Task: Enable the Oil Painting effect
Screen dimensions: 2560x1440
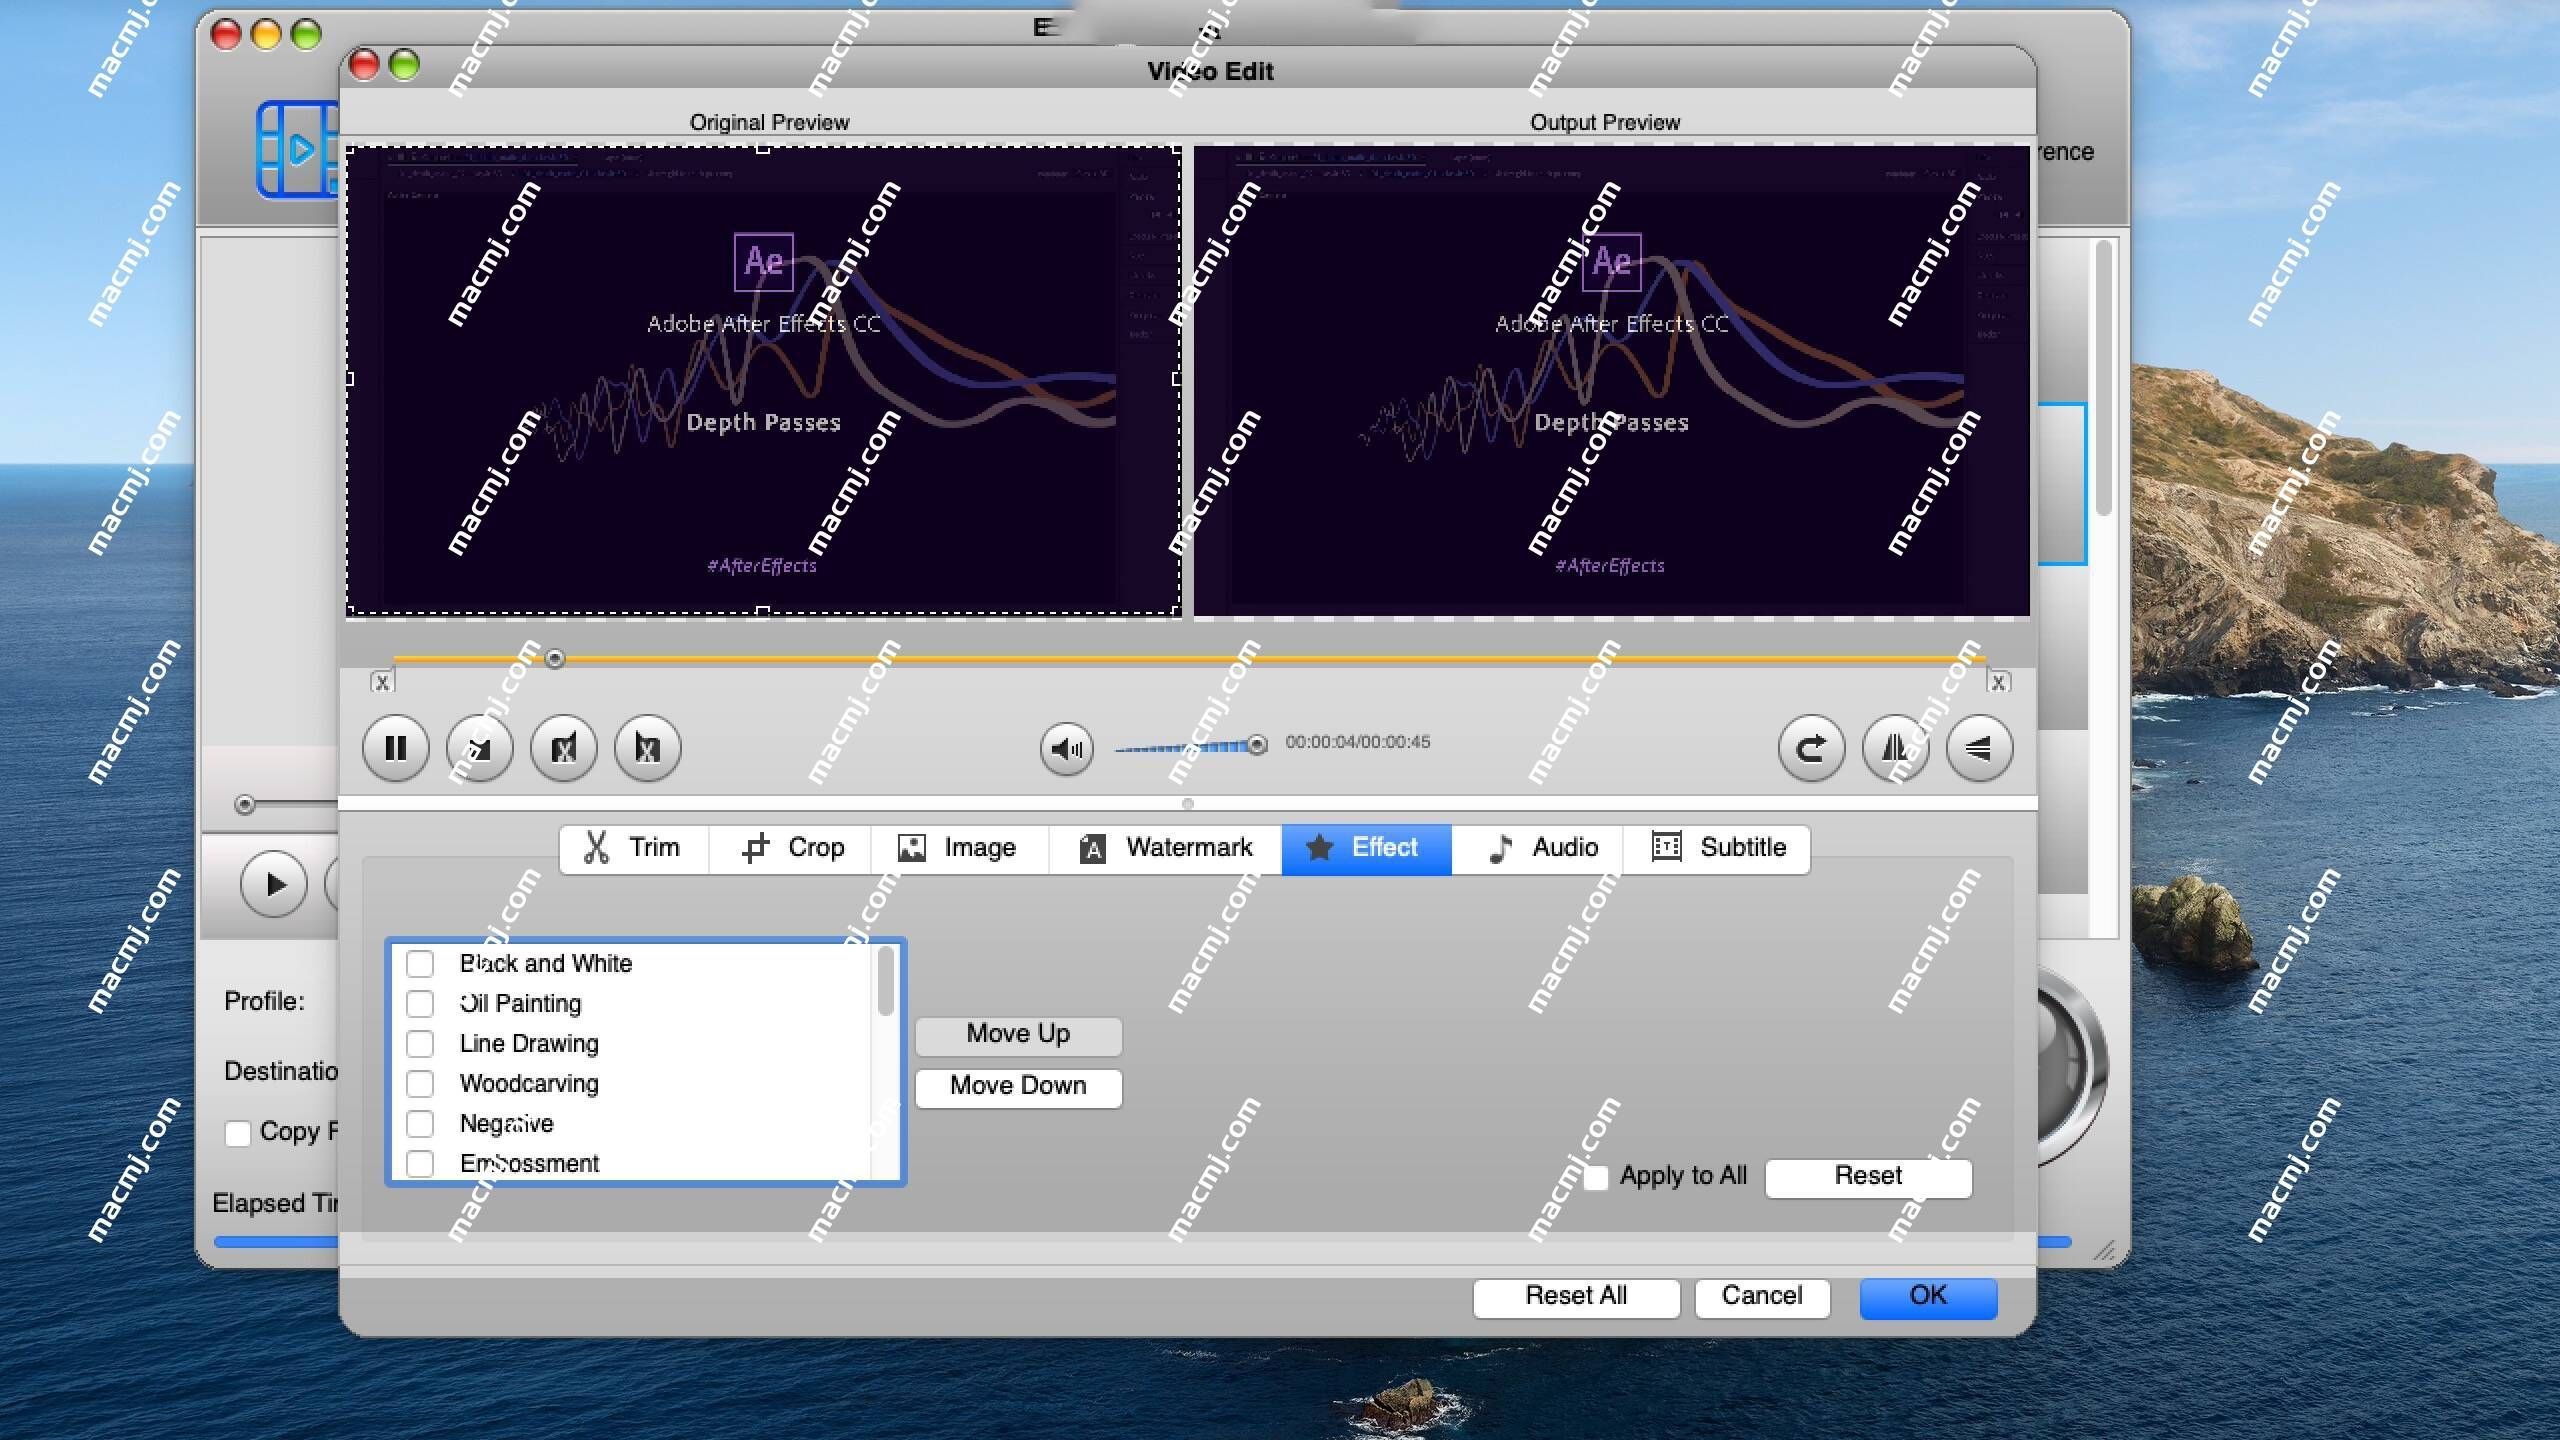Action: pos(422,1002)
